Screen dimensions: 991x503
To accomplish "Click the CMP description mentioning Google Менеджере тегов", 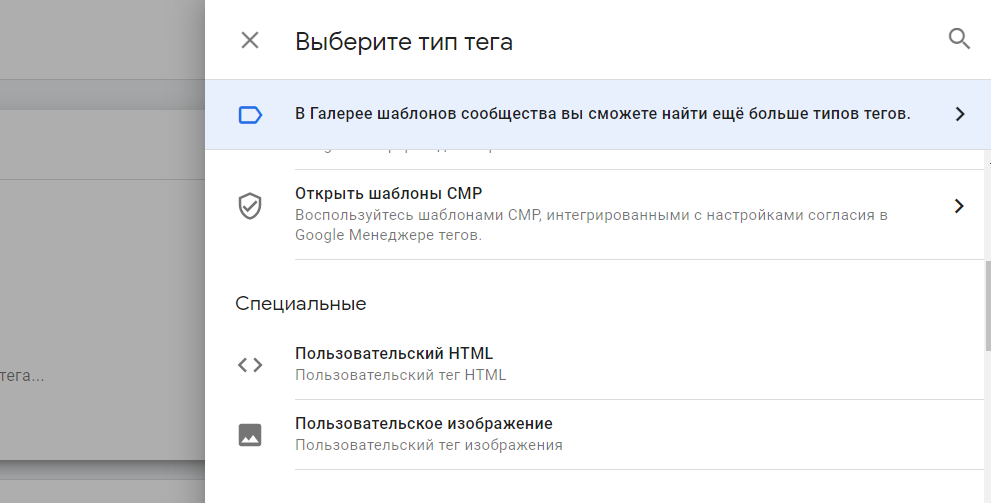I will [591, 225].
